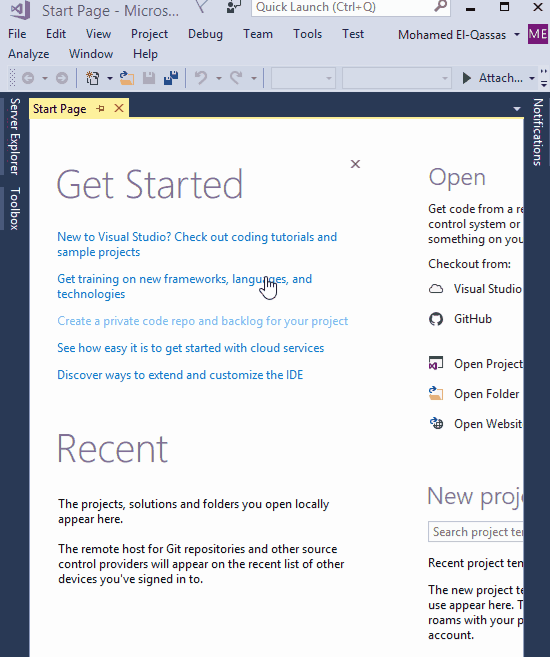
Task: Open the document tabs list dropdown
Action: 517,109
